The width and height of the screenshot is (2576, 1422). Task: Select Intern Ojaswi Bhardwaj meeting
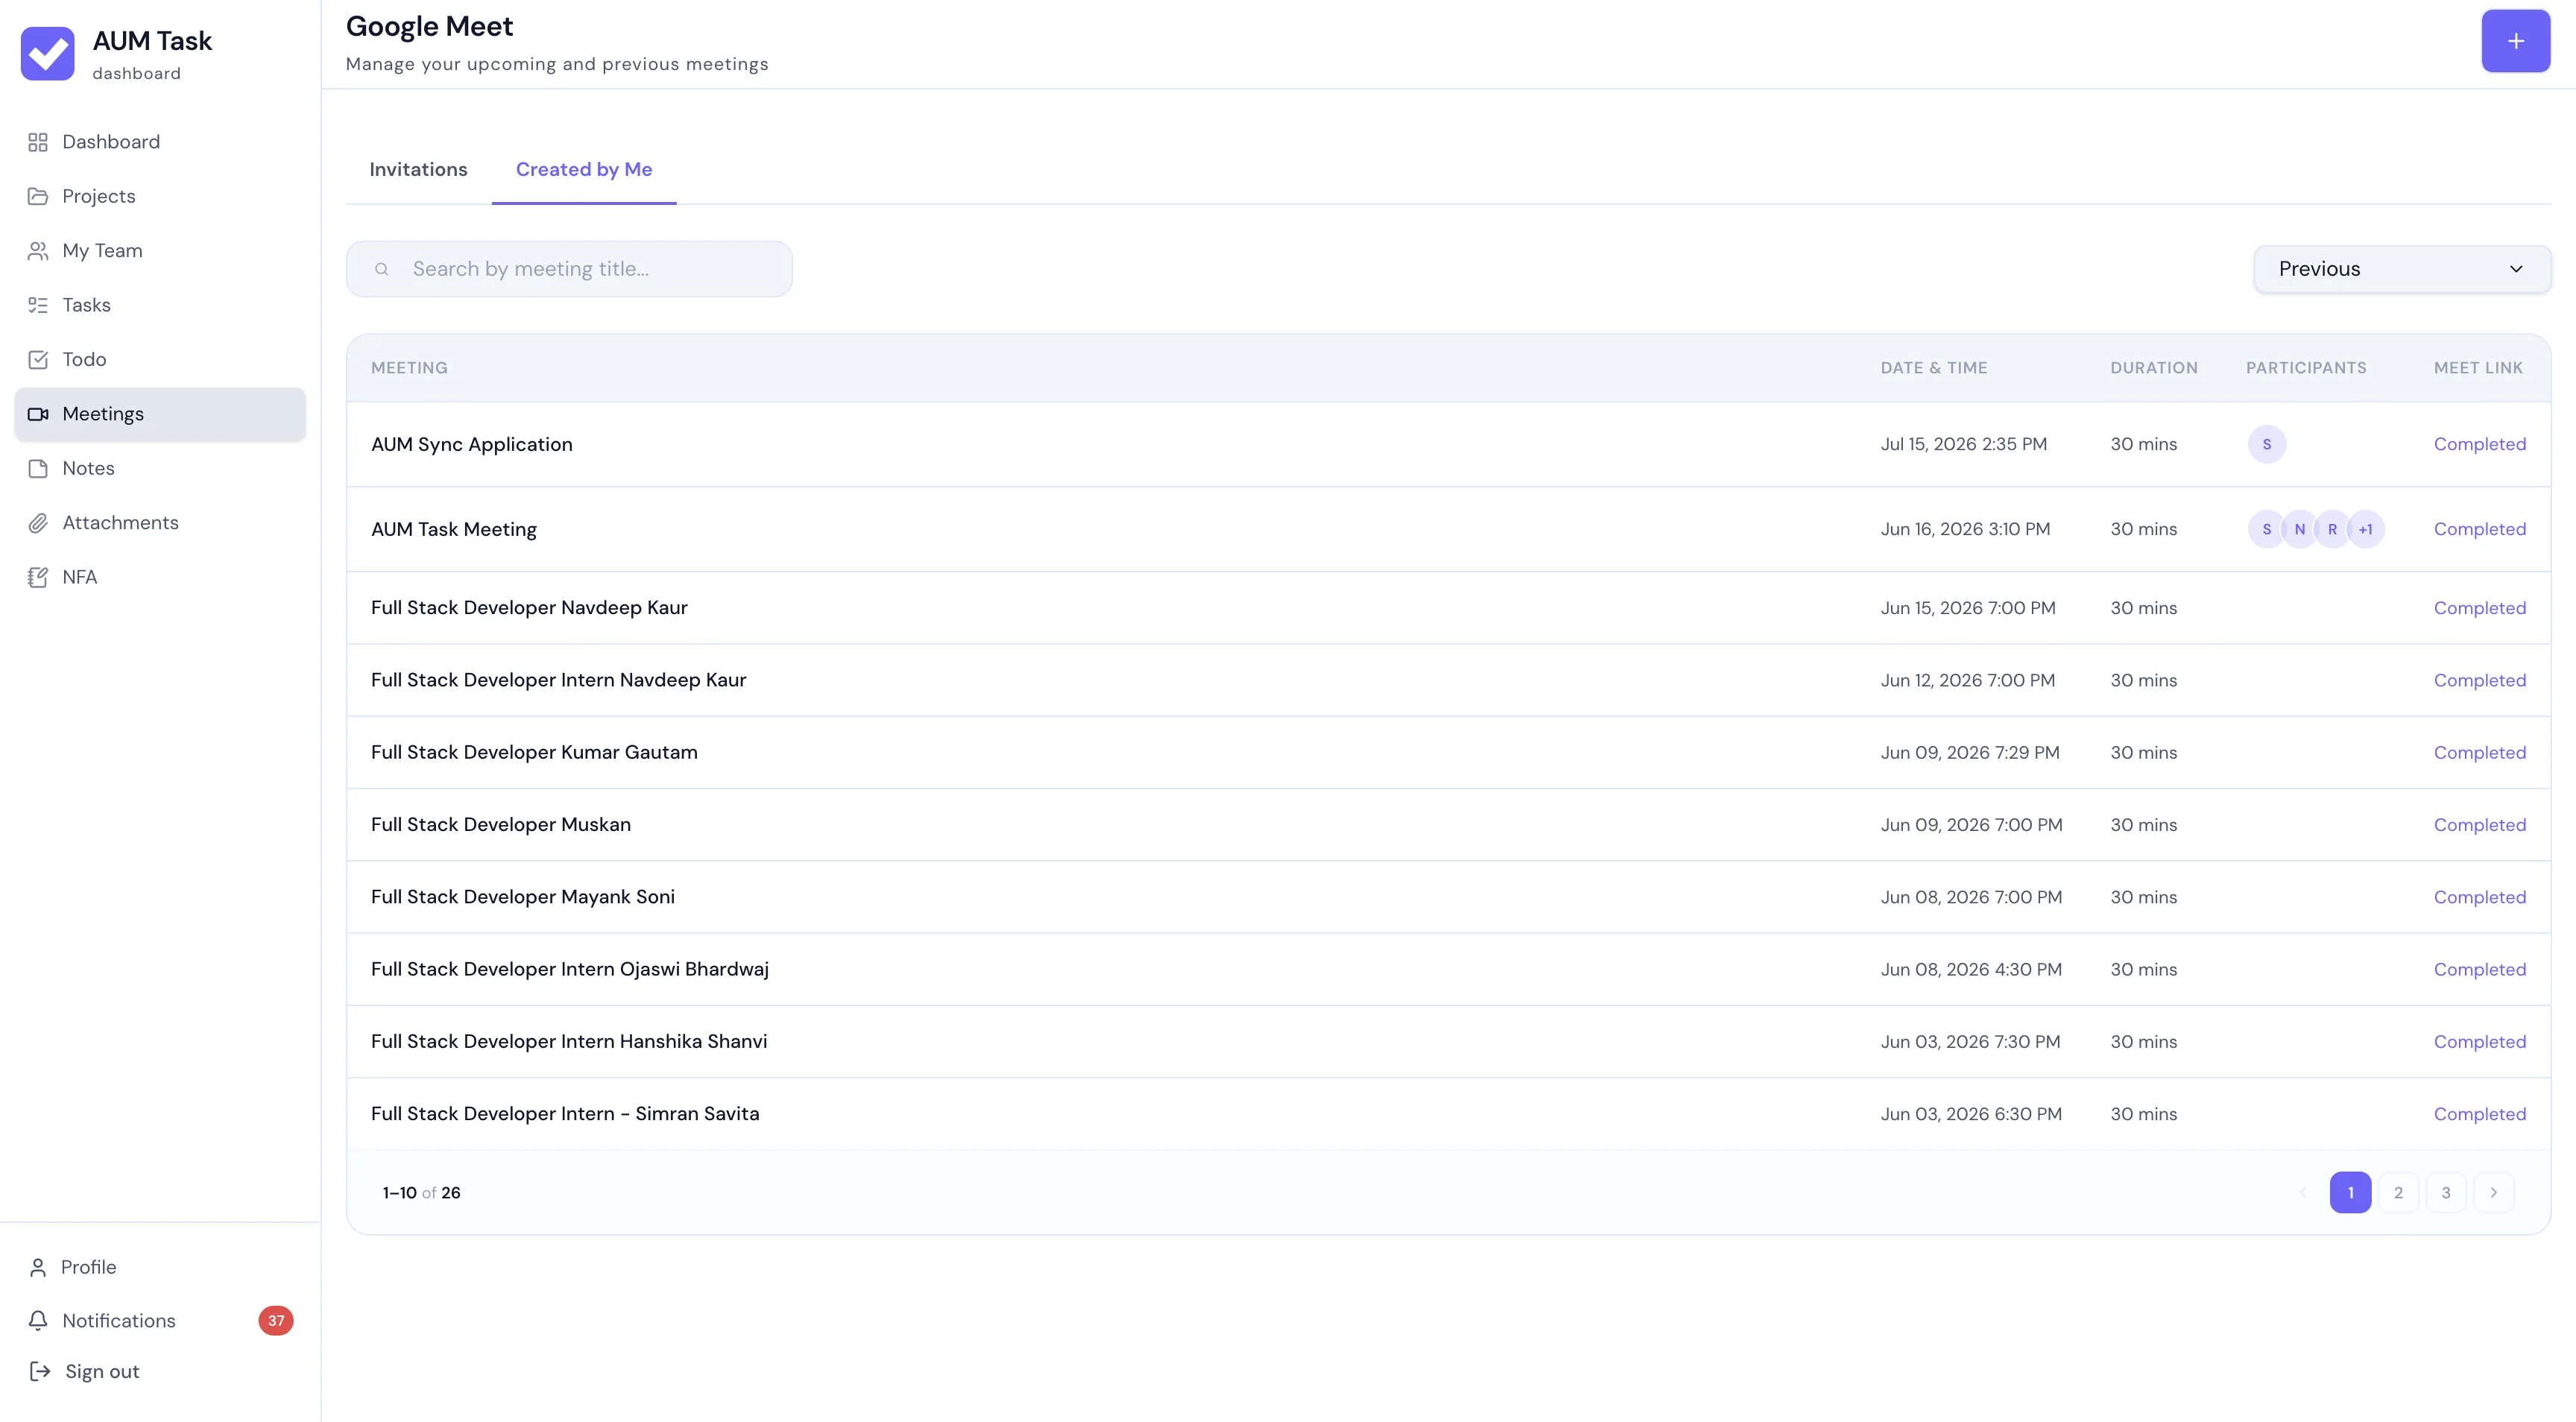tap(1448, 969)
